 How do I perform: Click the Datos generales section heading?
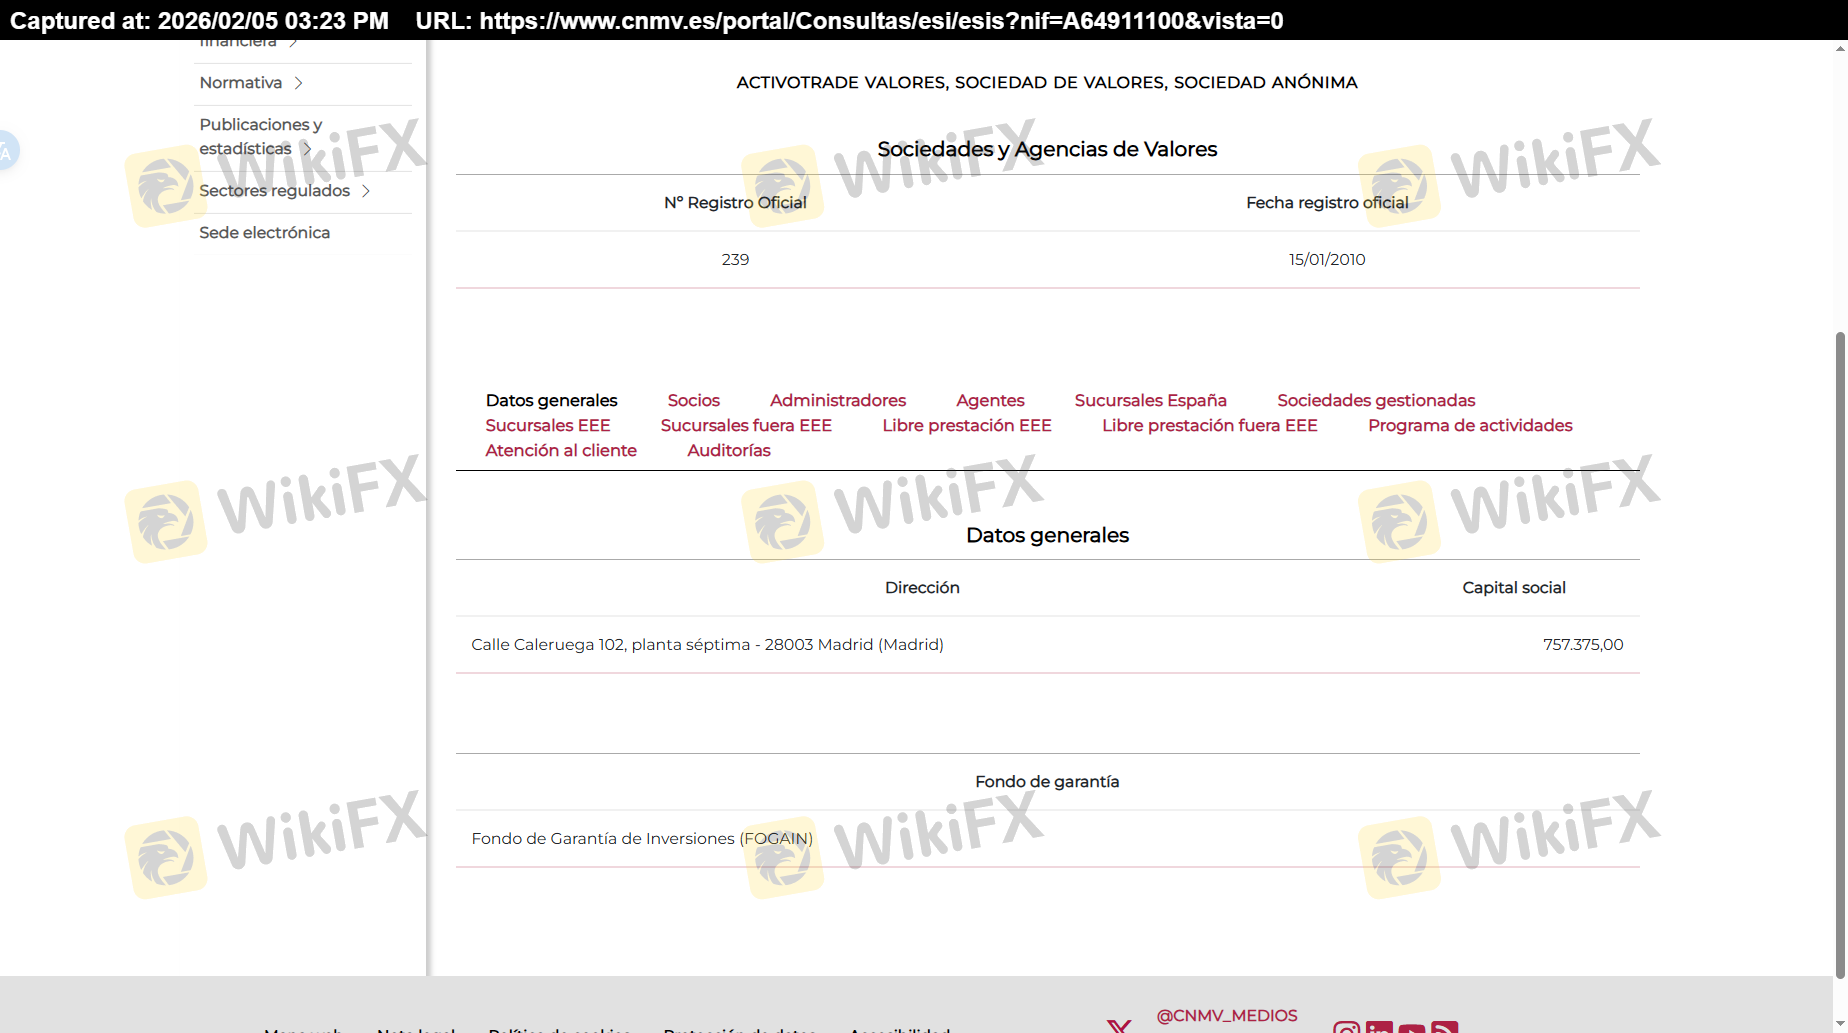(x=1047, y=535)
